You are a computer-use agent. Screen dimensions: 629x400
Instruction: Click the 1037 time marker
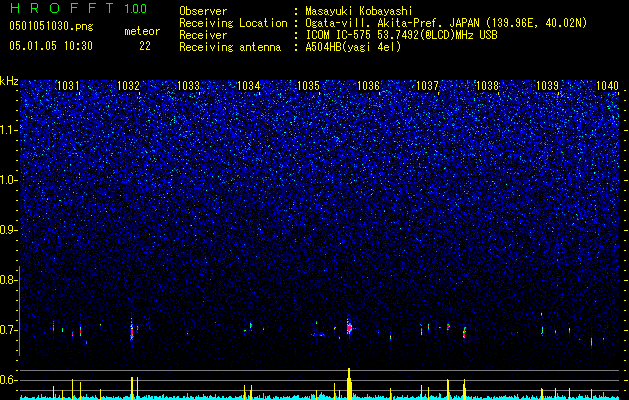427,86
